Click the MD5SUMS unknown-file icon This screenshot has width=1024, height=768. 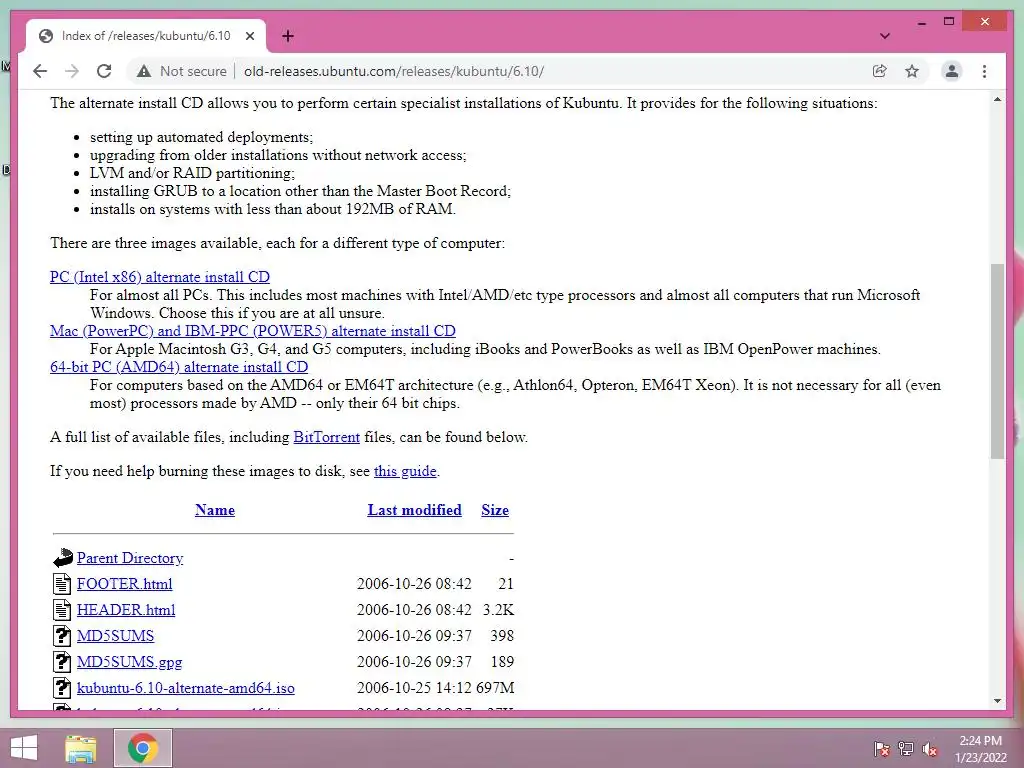coord(62,636)
